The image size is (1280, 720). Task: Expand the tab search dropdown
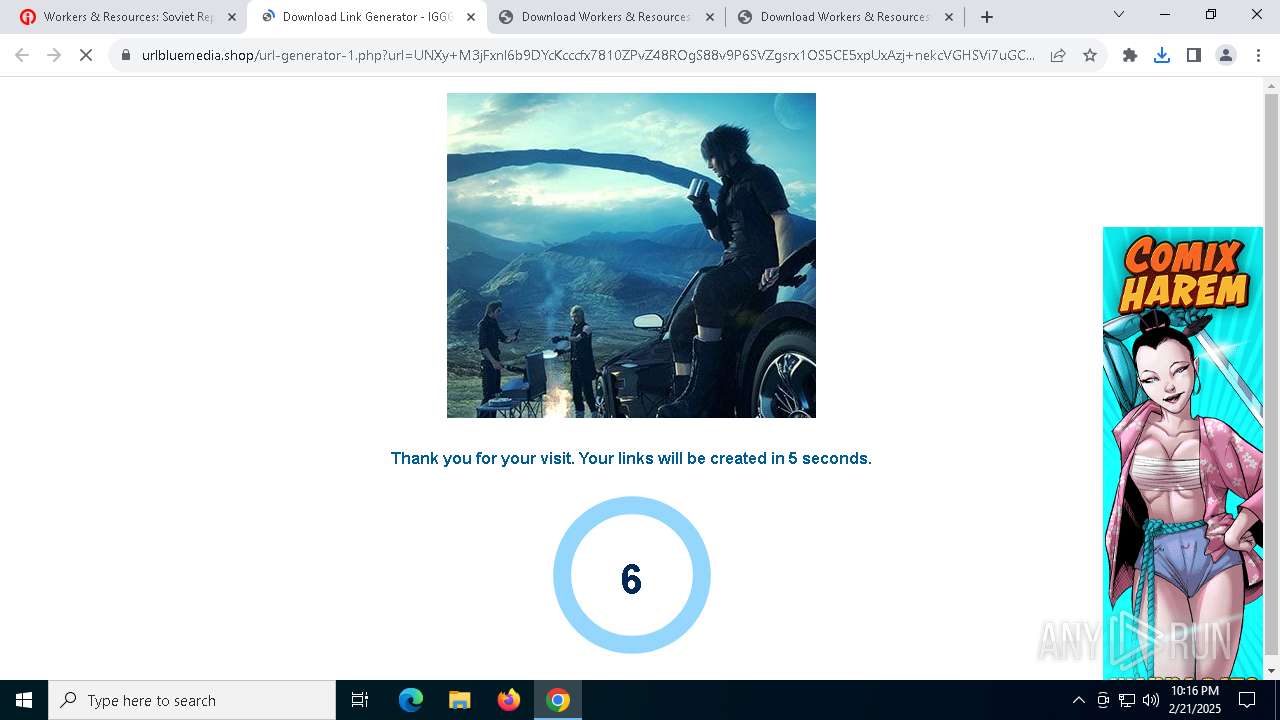(1119, 15)
